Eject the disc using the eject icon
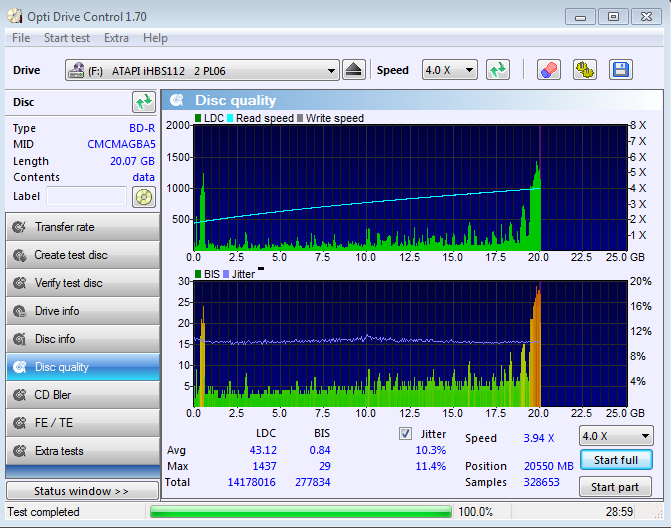This screenshot has height=528, width=672. pos(354,70)
